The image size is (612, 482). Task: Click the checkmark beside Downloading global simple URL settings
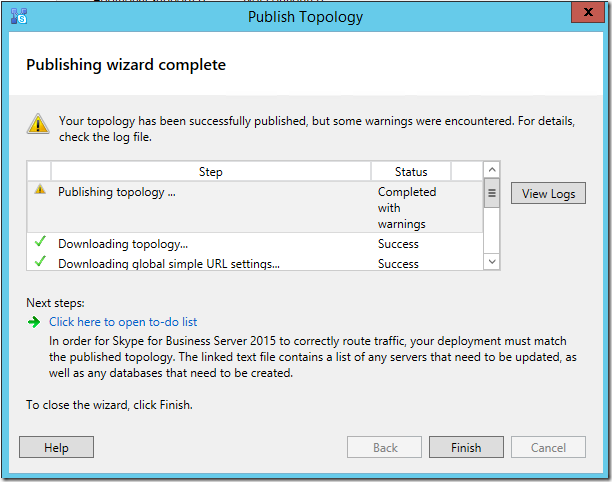coord(40,261)
